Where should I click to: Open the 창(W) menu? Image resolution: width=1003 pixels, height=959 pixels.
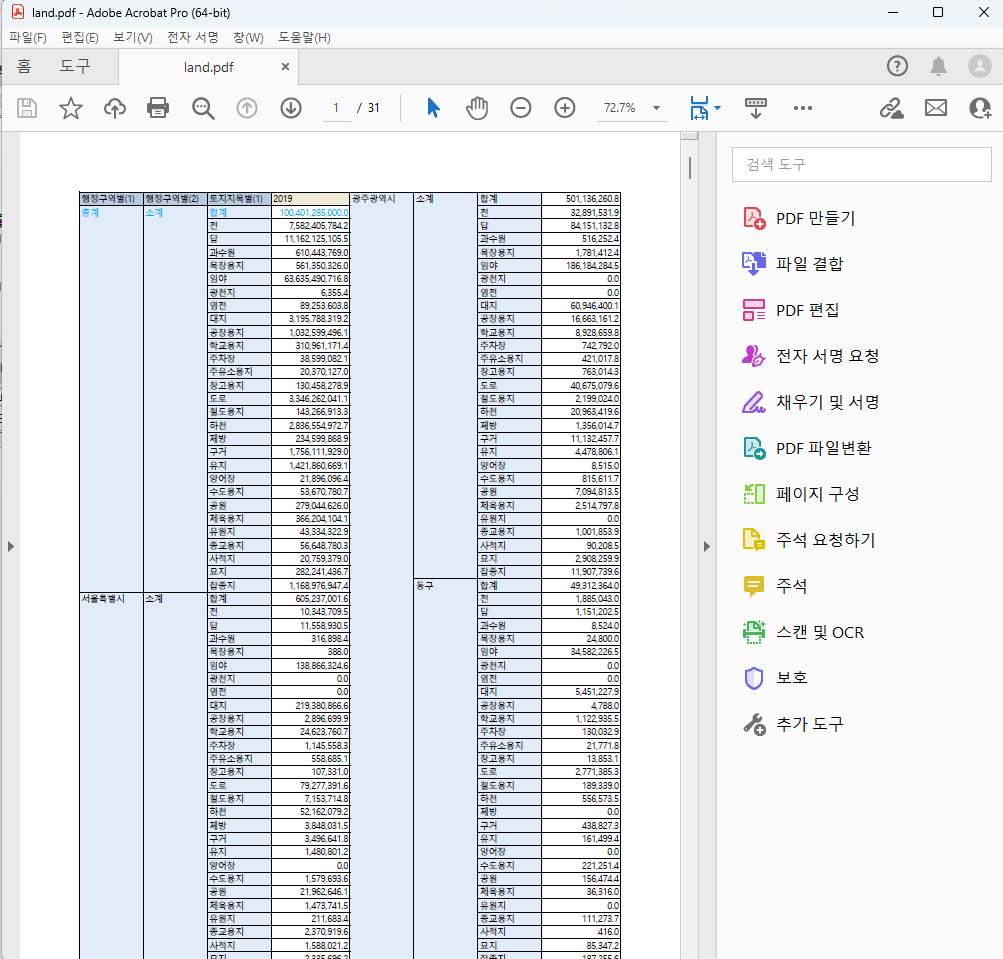pos(248,38)
